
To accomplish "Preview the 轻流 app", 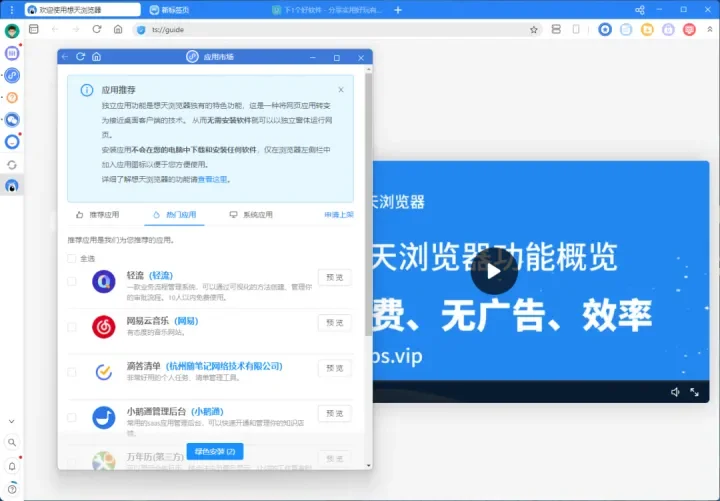I will 335,277.
